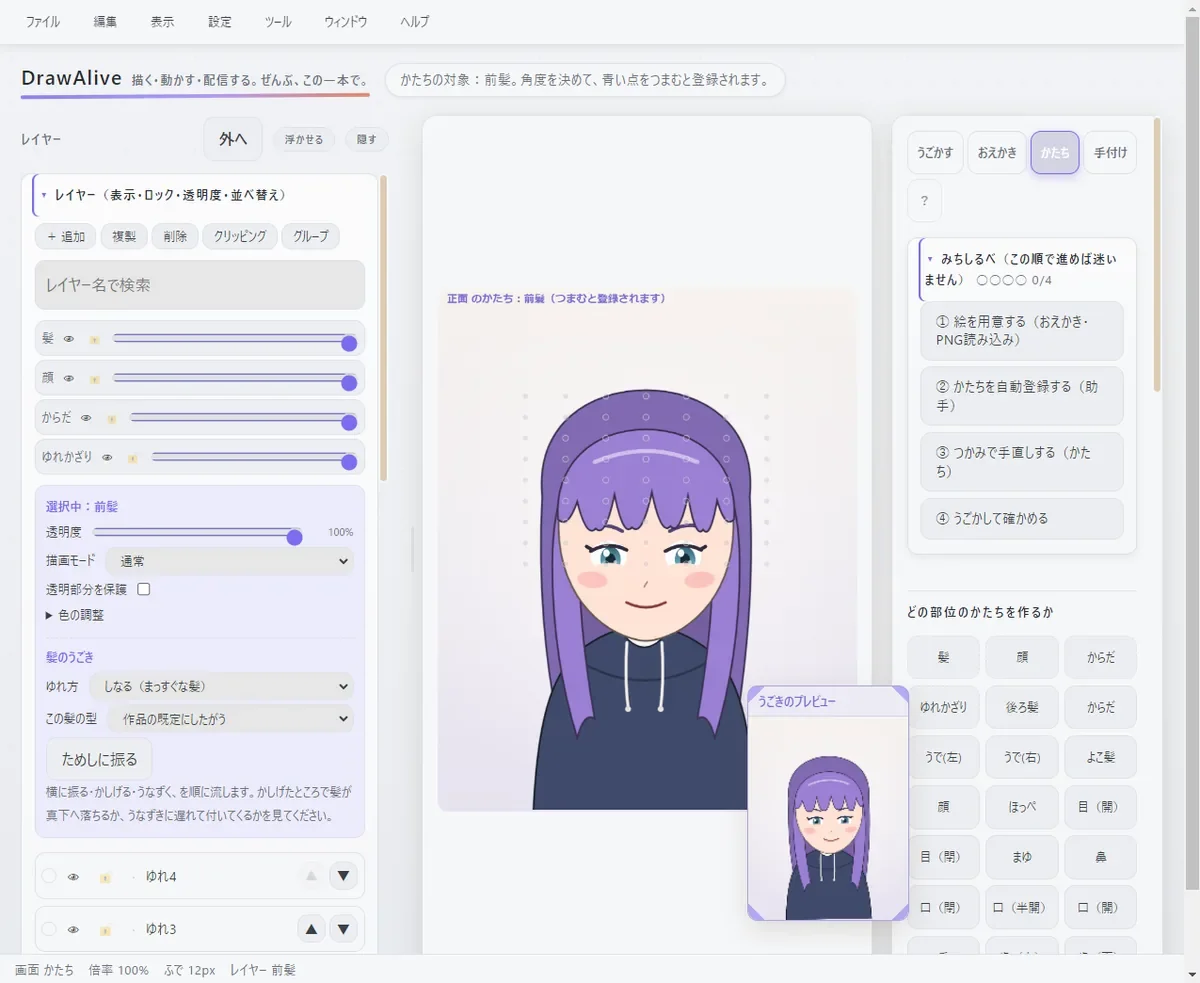Toggle visibility eye of ゆれ4 layer
This screenshot has width=1200, height=983.
[x=73, y=877]
